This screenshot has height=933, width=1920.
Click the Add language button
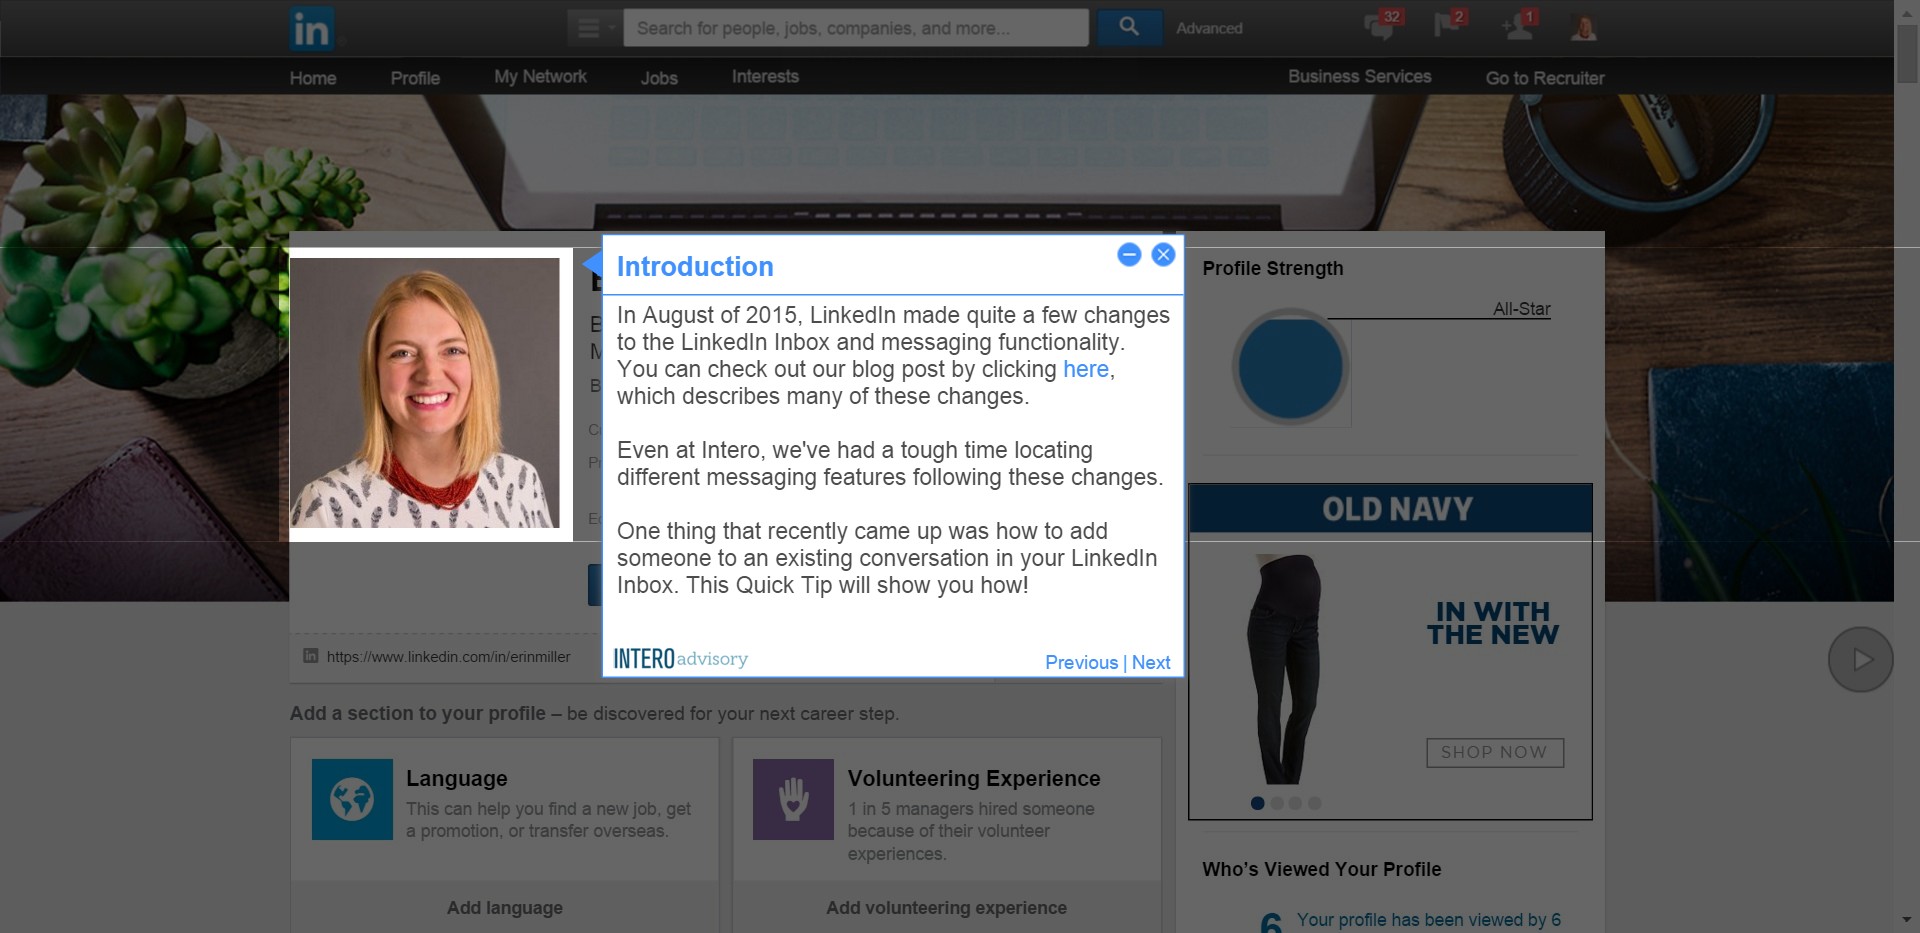coord(504,907)
